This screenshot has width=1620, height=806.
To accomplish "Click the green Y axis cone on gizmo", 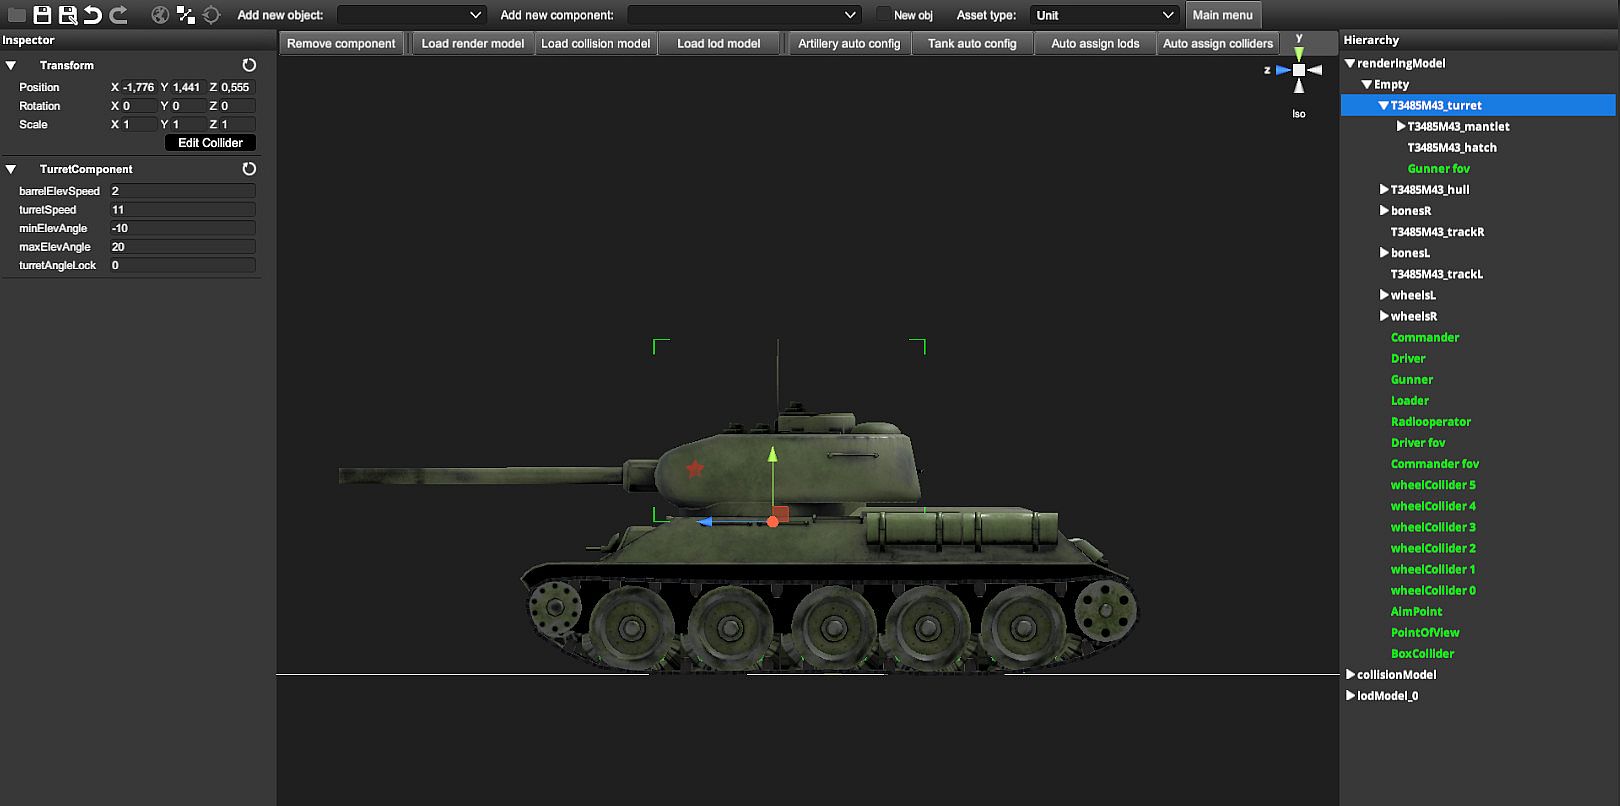I will [x=1299, y=54].
